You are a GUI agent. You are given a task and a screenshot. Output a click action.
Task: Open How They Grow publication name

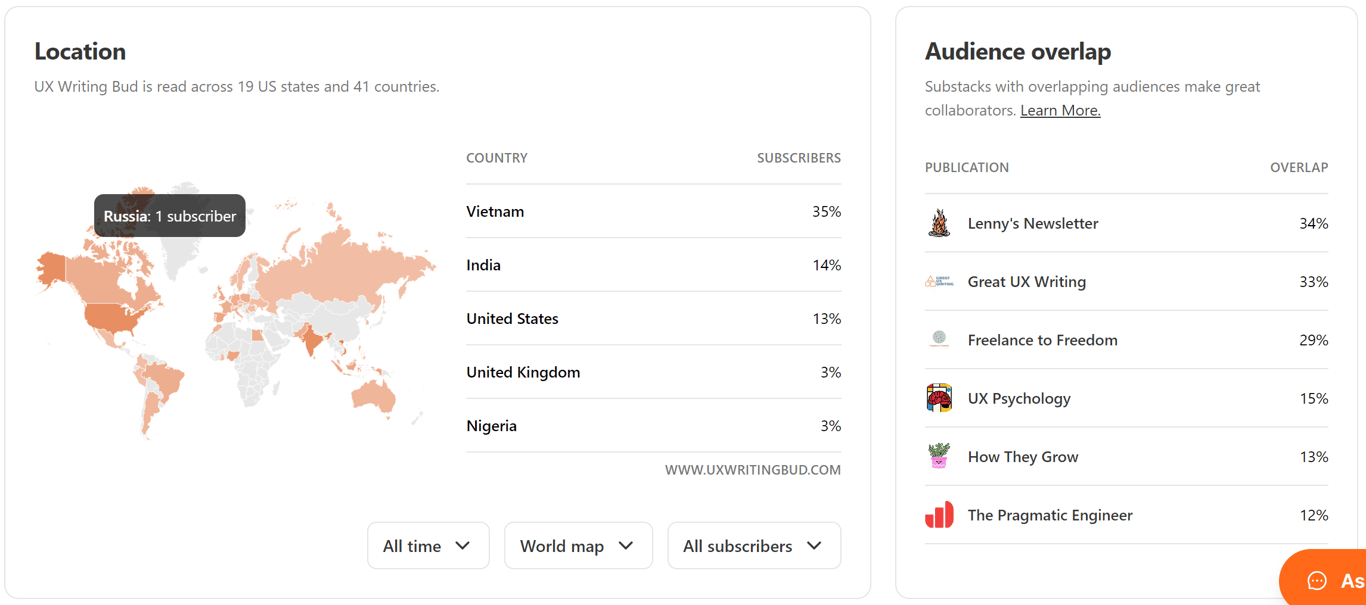(x=1023, y=457)
